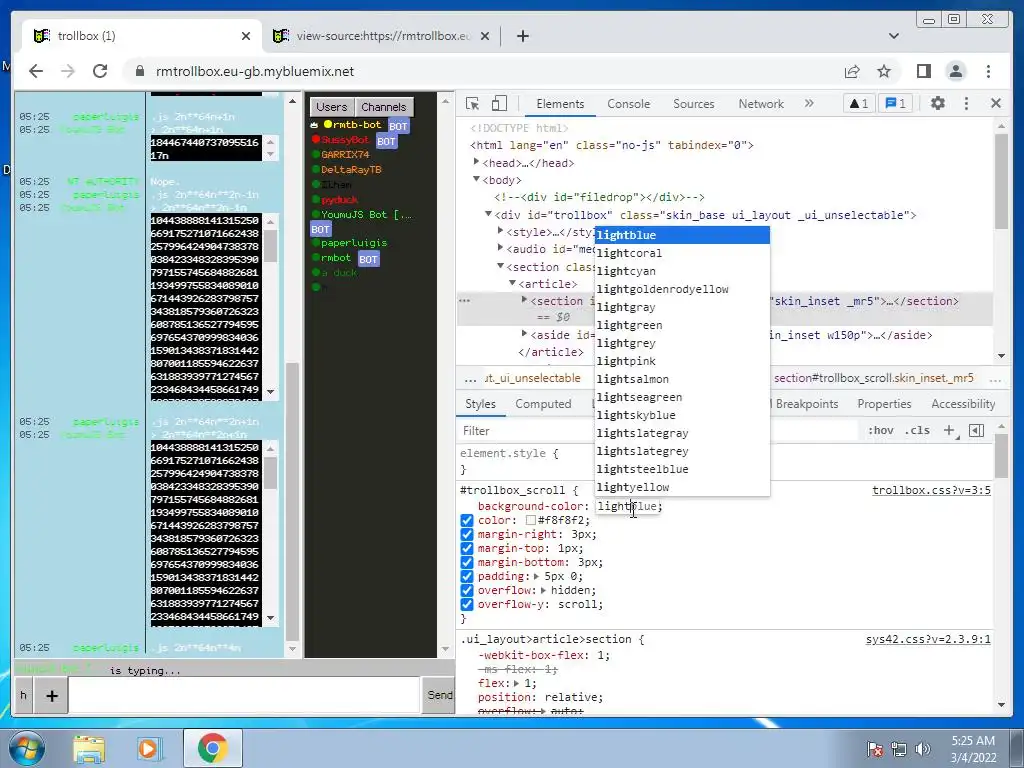Toggle the .cls class editor button
Screen dimensions: 1024x768
918,430
